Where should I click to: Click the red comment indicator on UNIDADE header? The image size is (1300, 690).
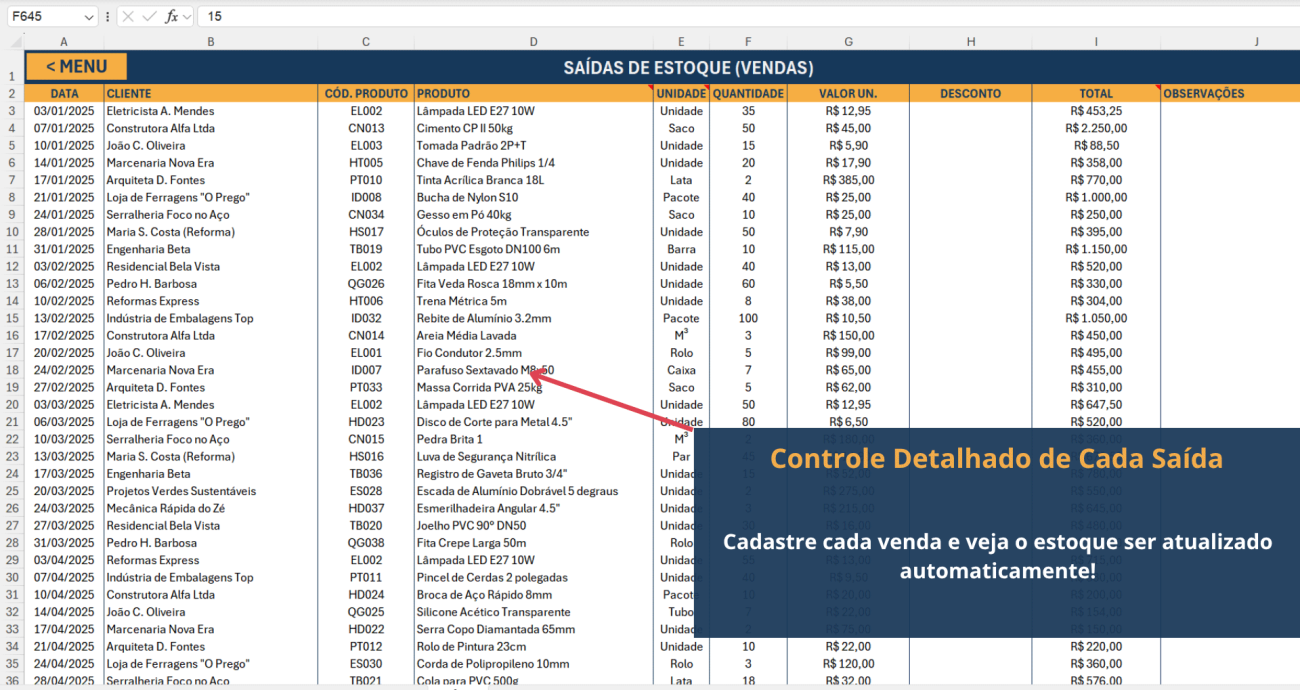[x=707, y=88]
